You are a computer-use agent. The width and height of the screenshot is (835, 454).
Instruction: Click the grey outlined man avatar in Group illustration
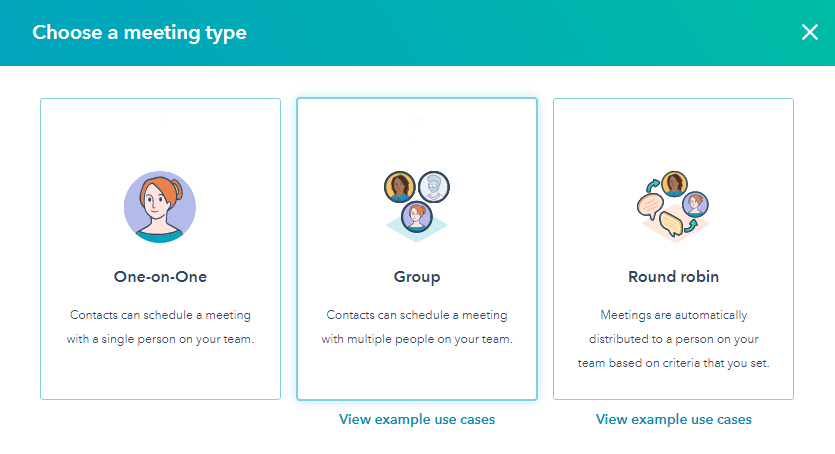(434, 187)
